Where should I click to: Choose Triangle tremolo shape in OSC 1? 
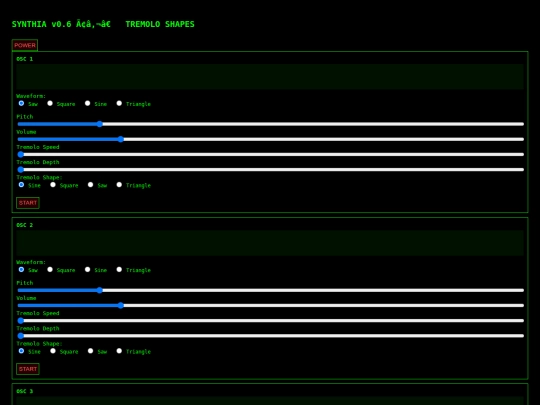tap(119, 185)
